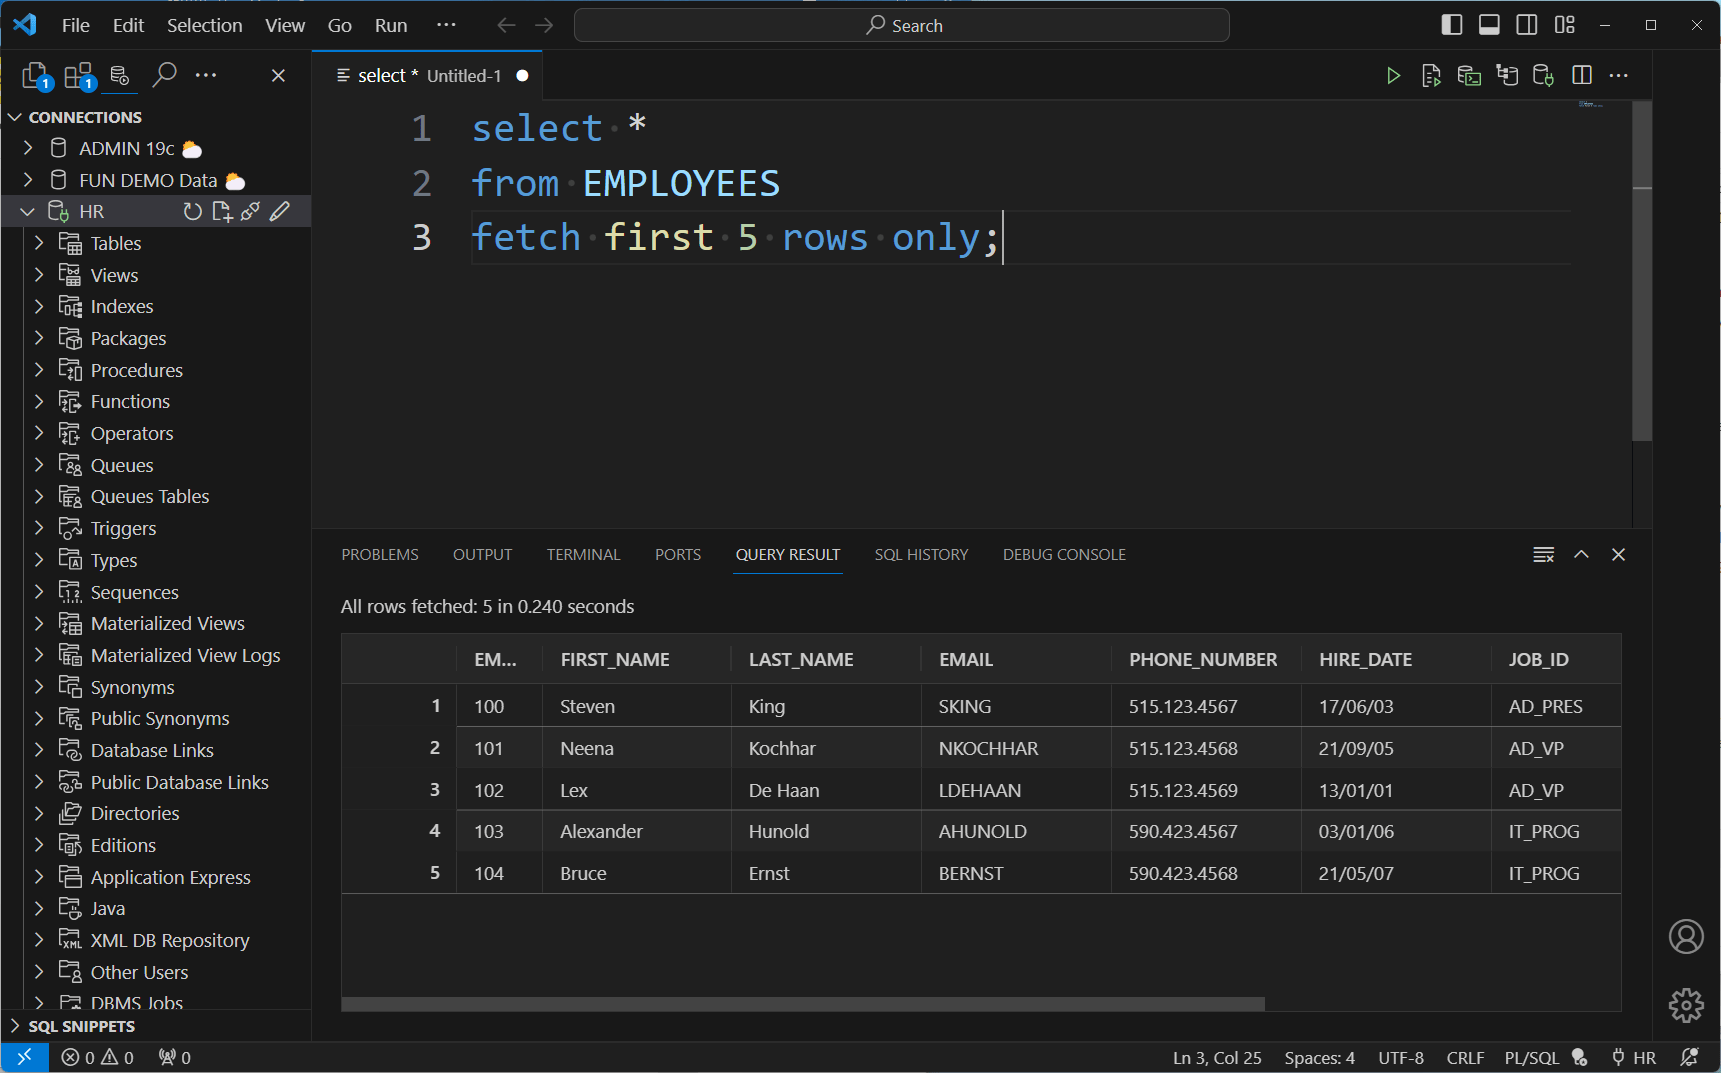1721x1073 pixels.
Task: Select the Sequences tree item
Action: [x=134, y=592]
